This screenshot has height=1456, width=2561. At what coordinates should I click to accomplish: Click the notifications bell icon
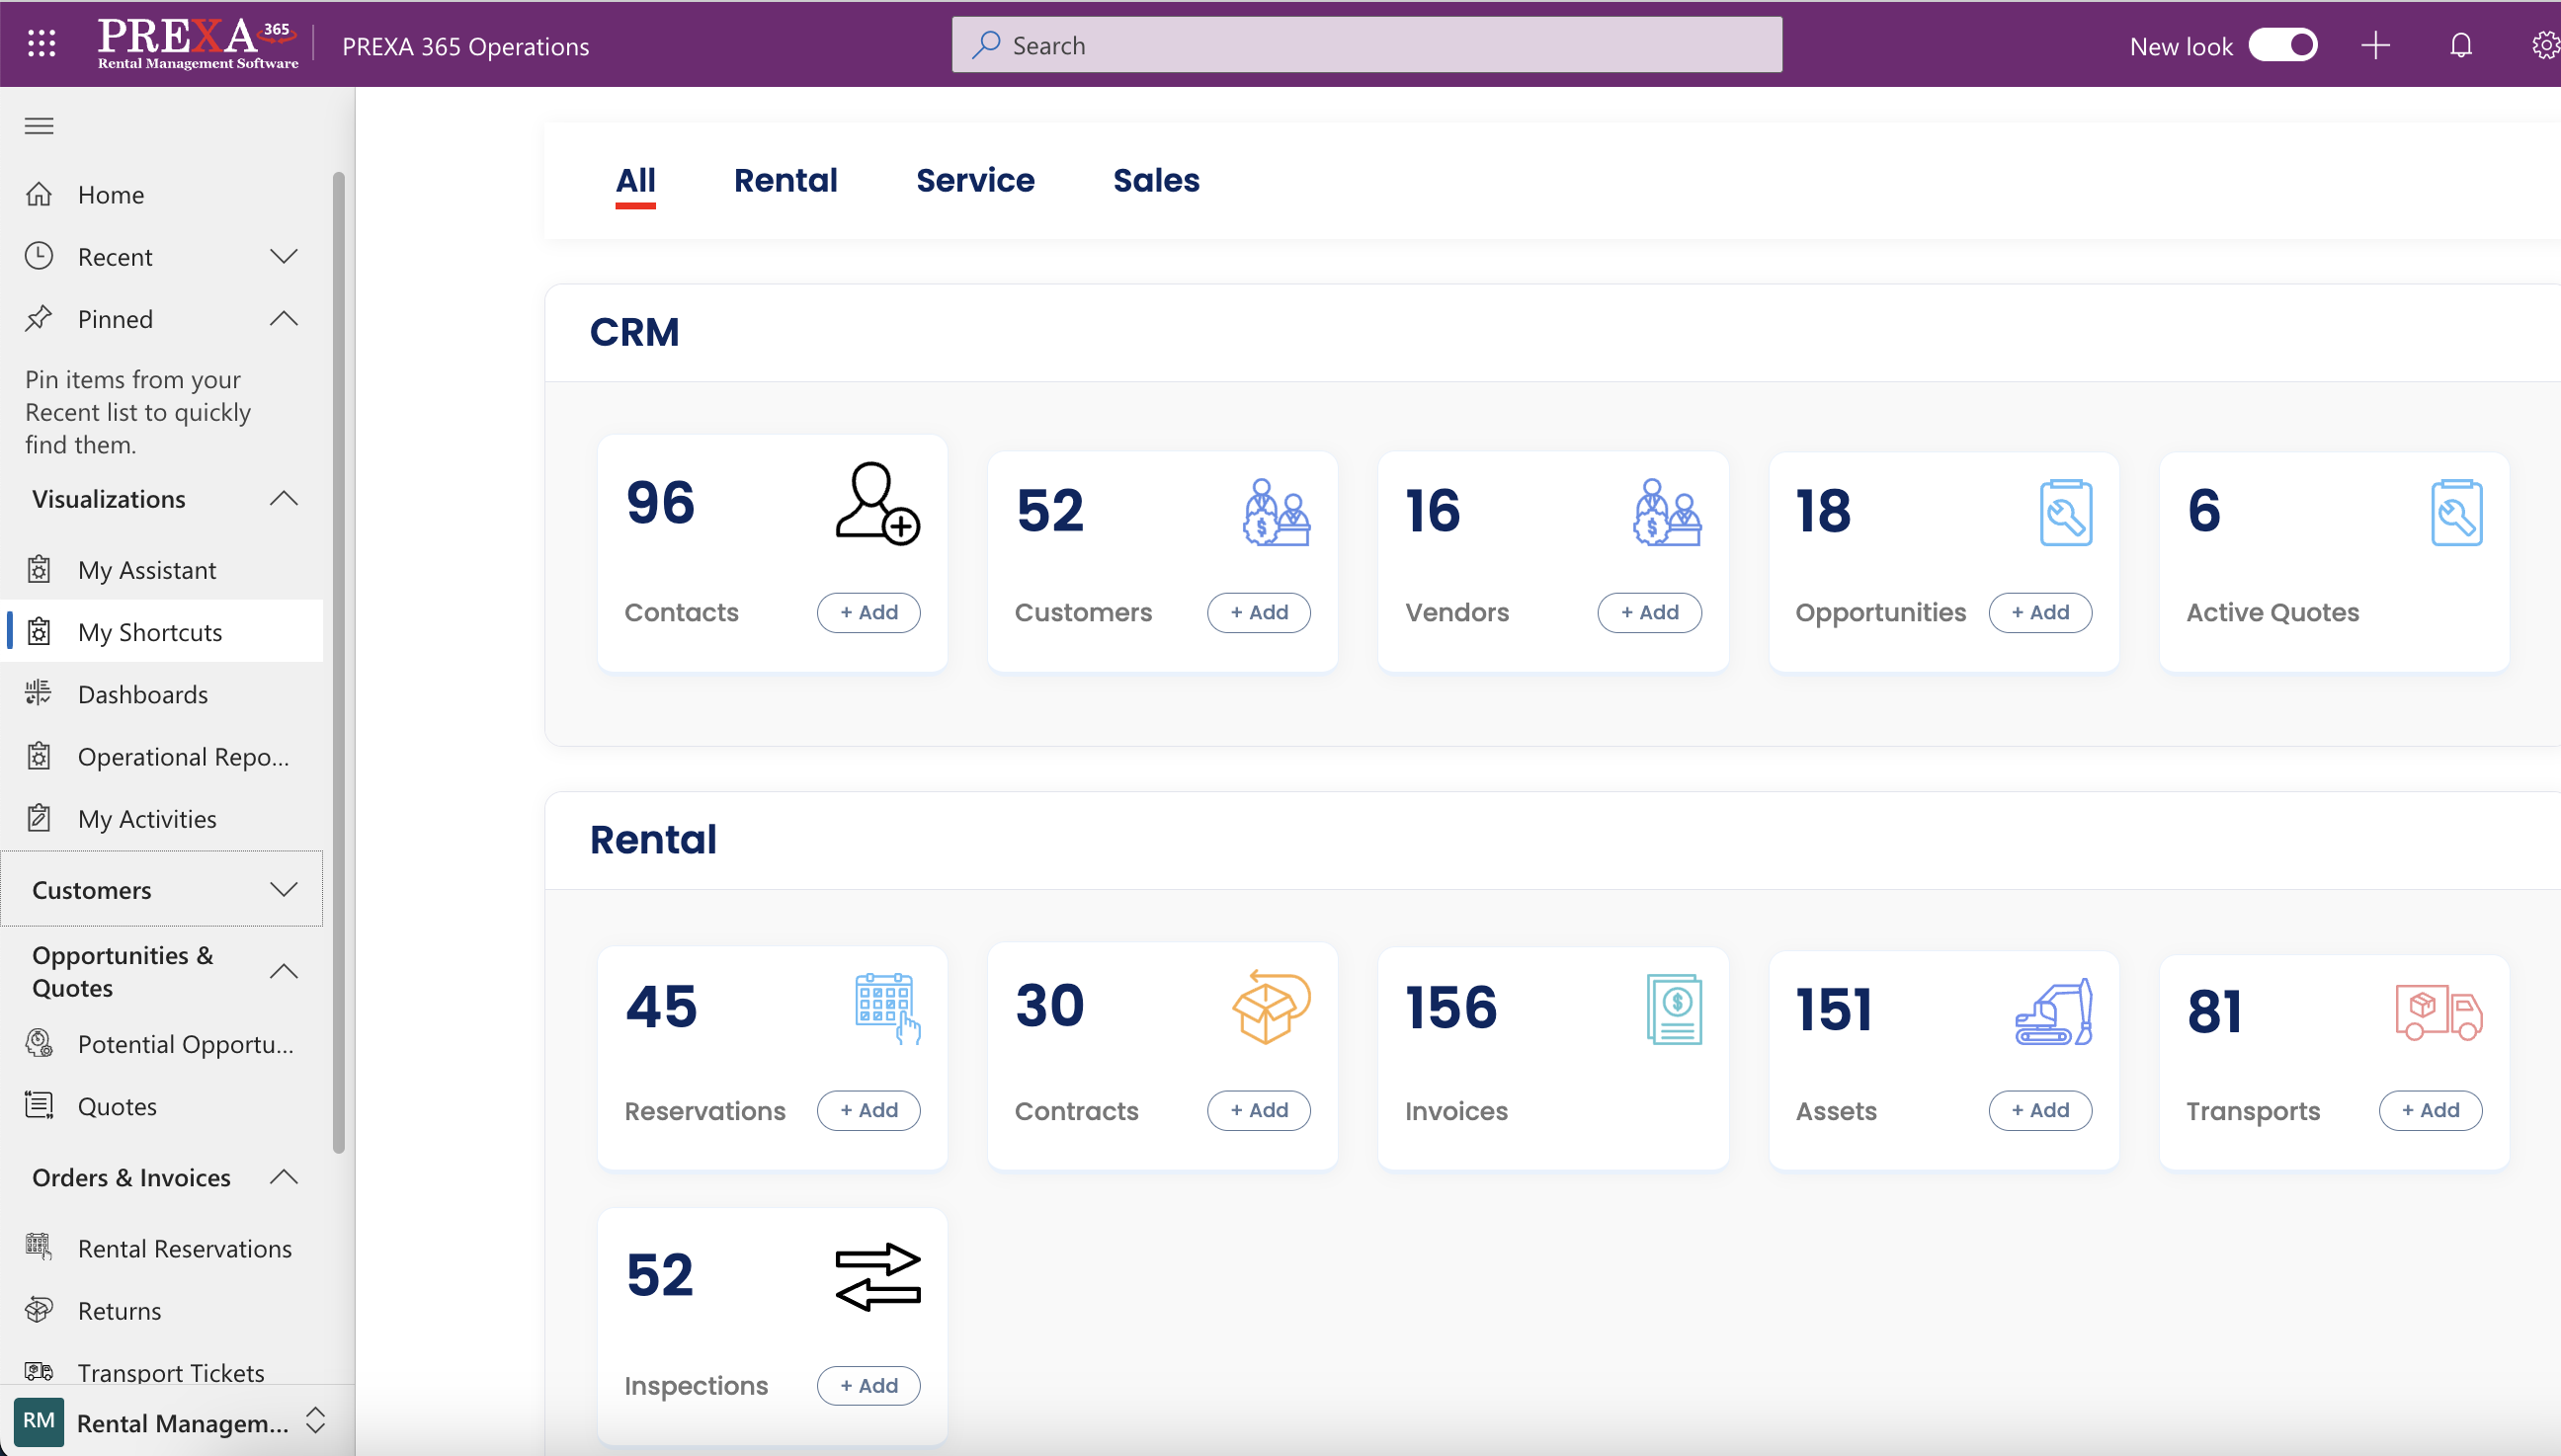tap(2460, 45)
